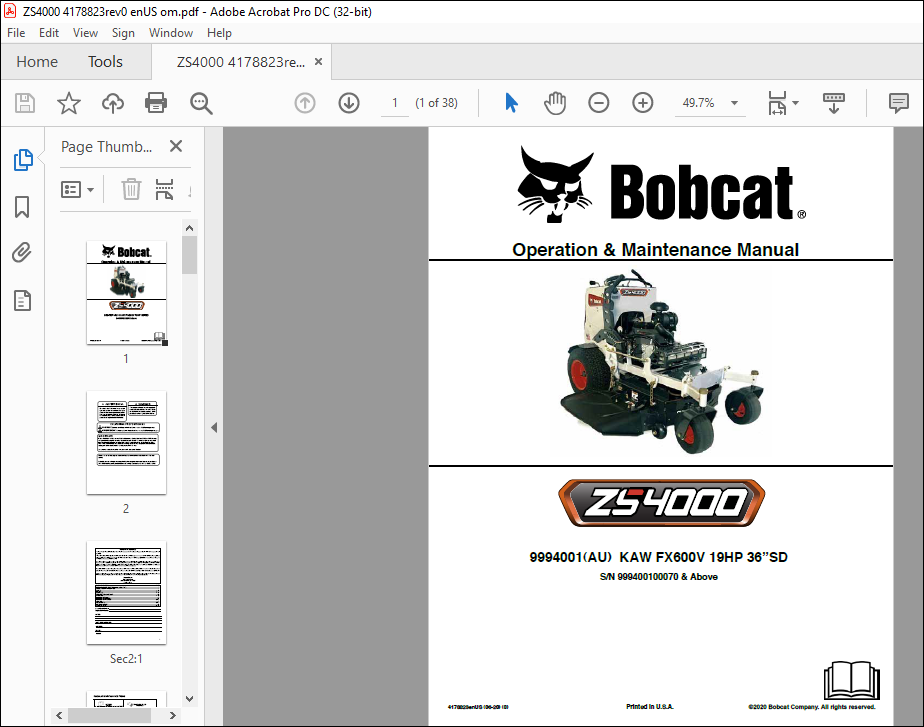Click the thumbnail horizontal scrollbar handle

(110, 715)
